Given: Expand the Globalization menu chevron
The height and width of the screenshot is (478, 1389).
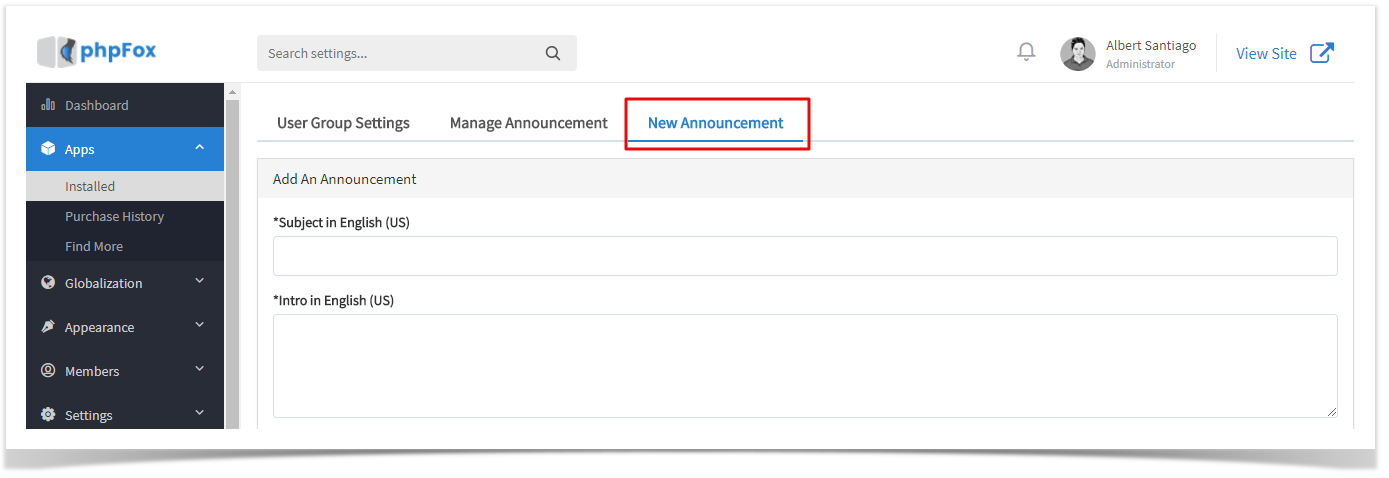Looking at the screenshot, I should coord(200,282).
